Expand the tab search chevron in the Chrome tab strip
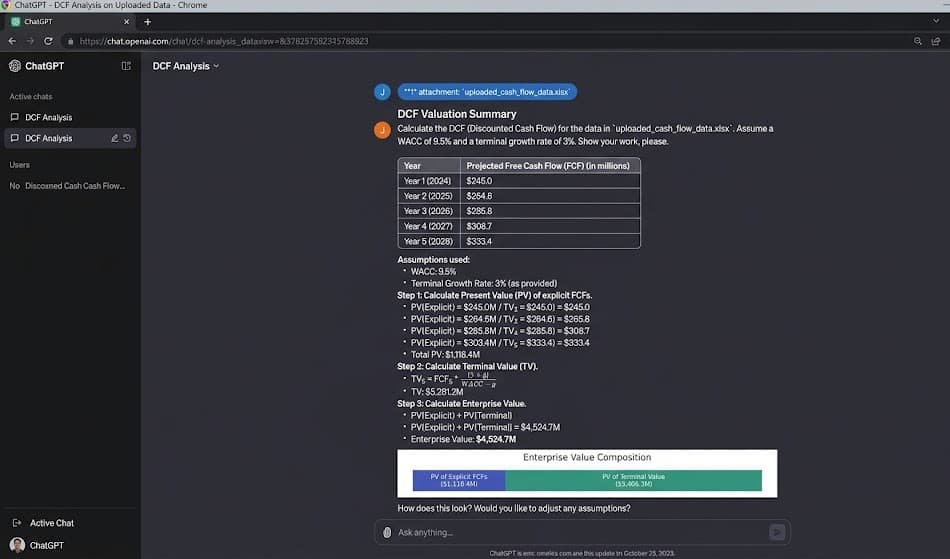Screen dimensions: 950x559 936,21
